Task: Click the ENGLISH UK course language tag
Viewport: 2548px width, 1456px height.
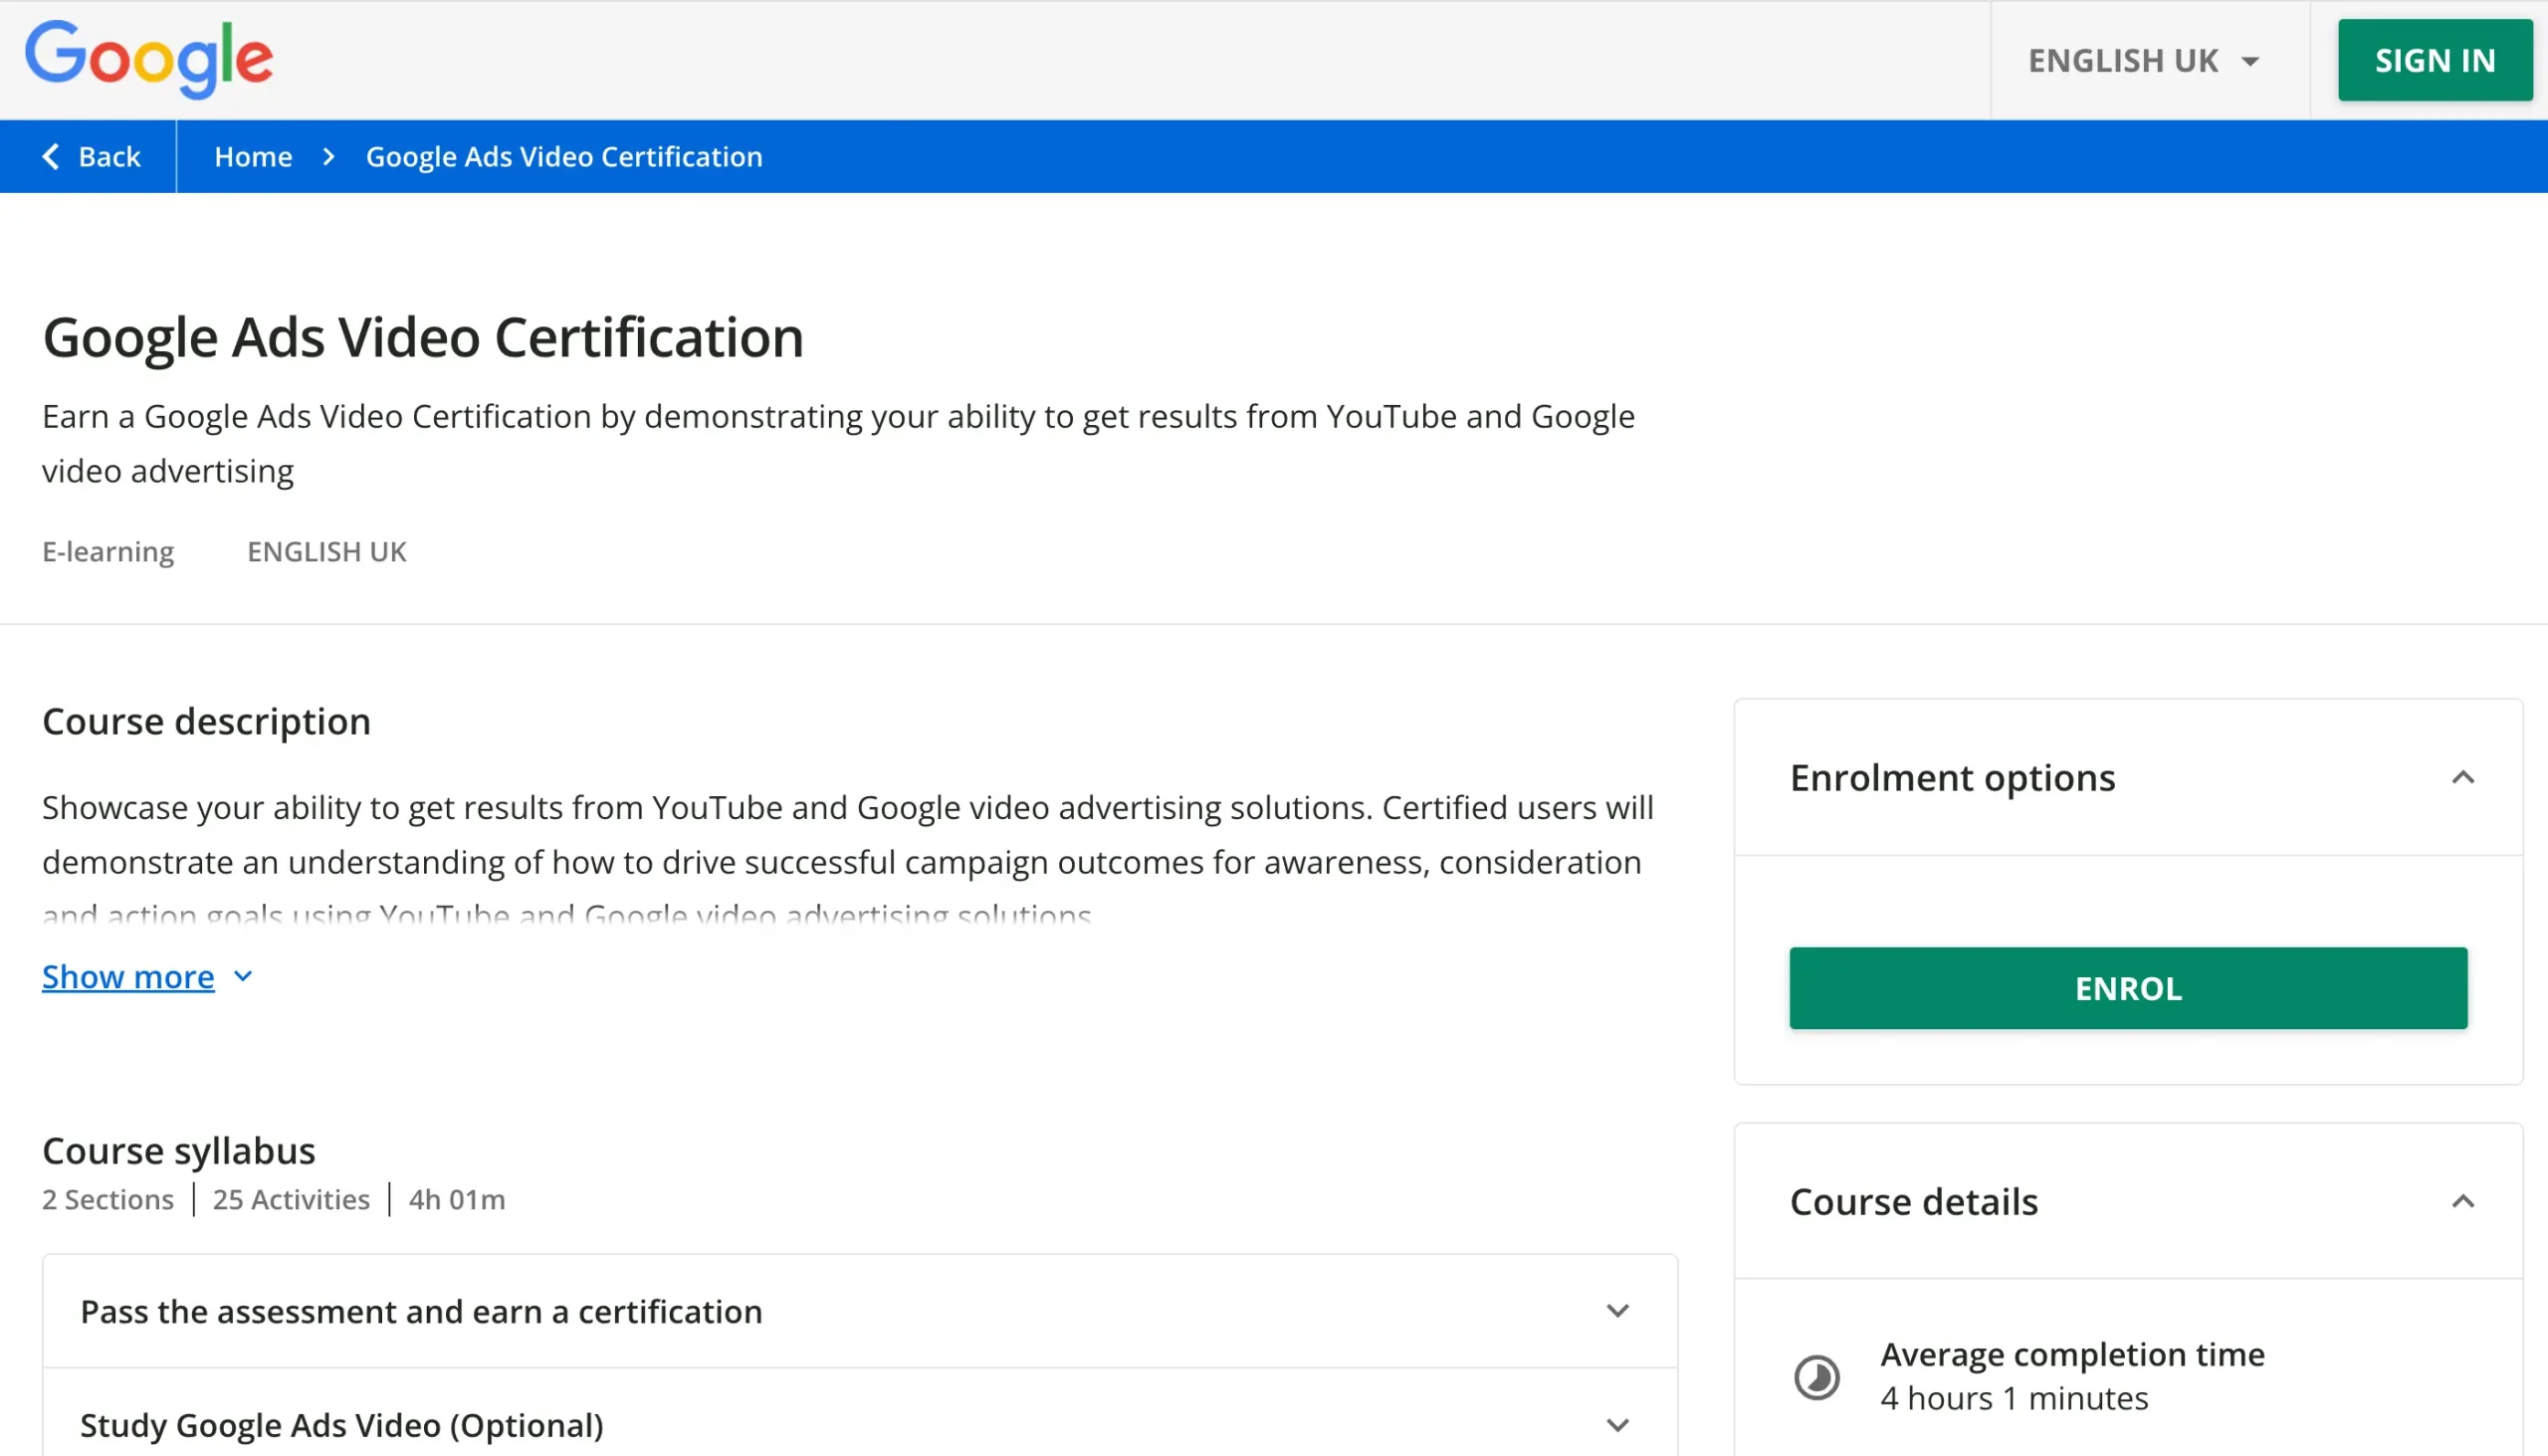Action: (x=327, y=551)
